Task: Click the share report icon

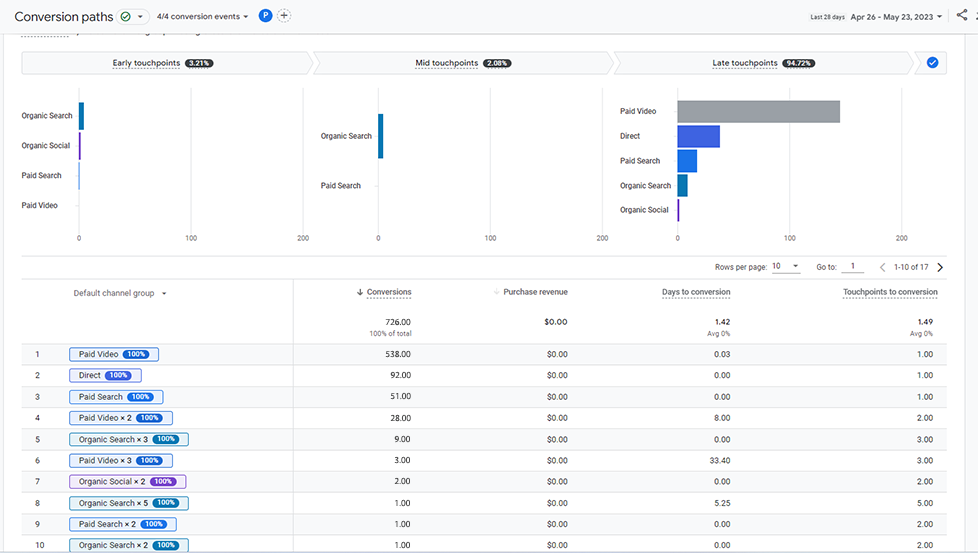Action: click(x=961, y=16)
